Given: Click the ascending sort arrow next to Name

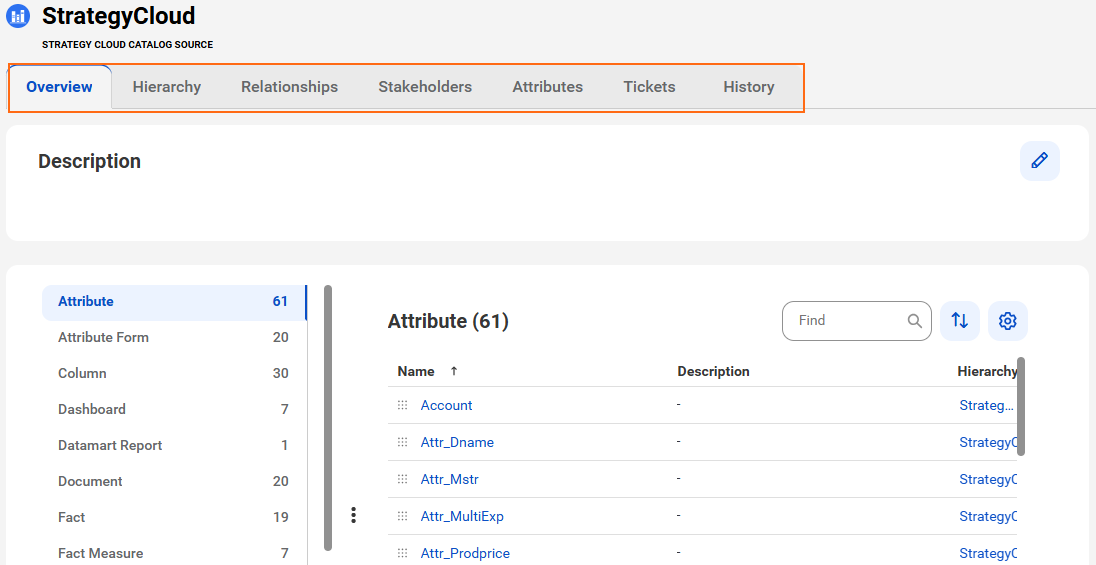Looking at the screenshot, I should pyautogui.click(x=454, y=371).
